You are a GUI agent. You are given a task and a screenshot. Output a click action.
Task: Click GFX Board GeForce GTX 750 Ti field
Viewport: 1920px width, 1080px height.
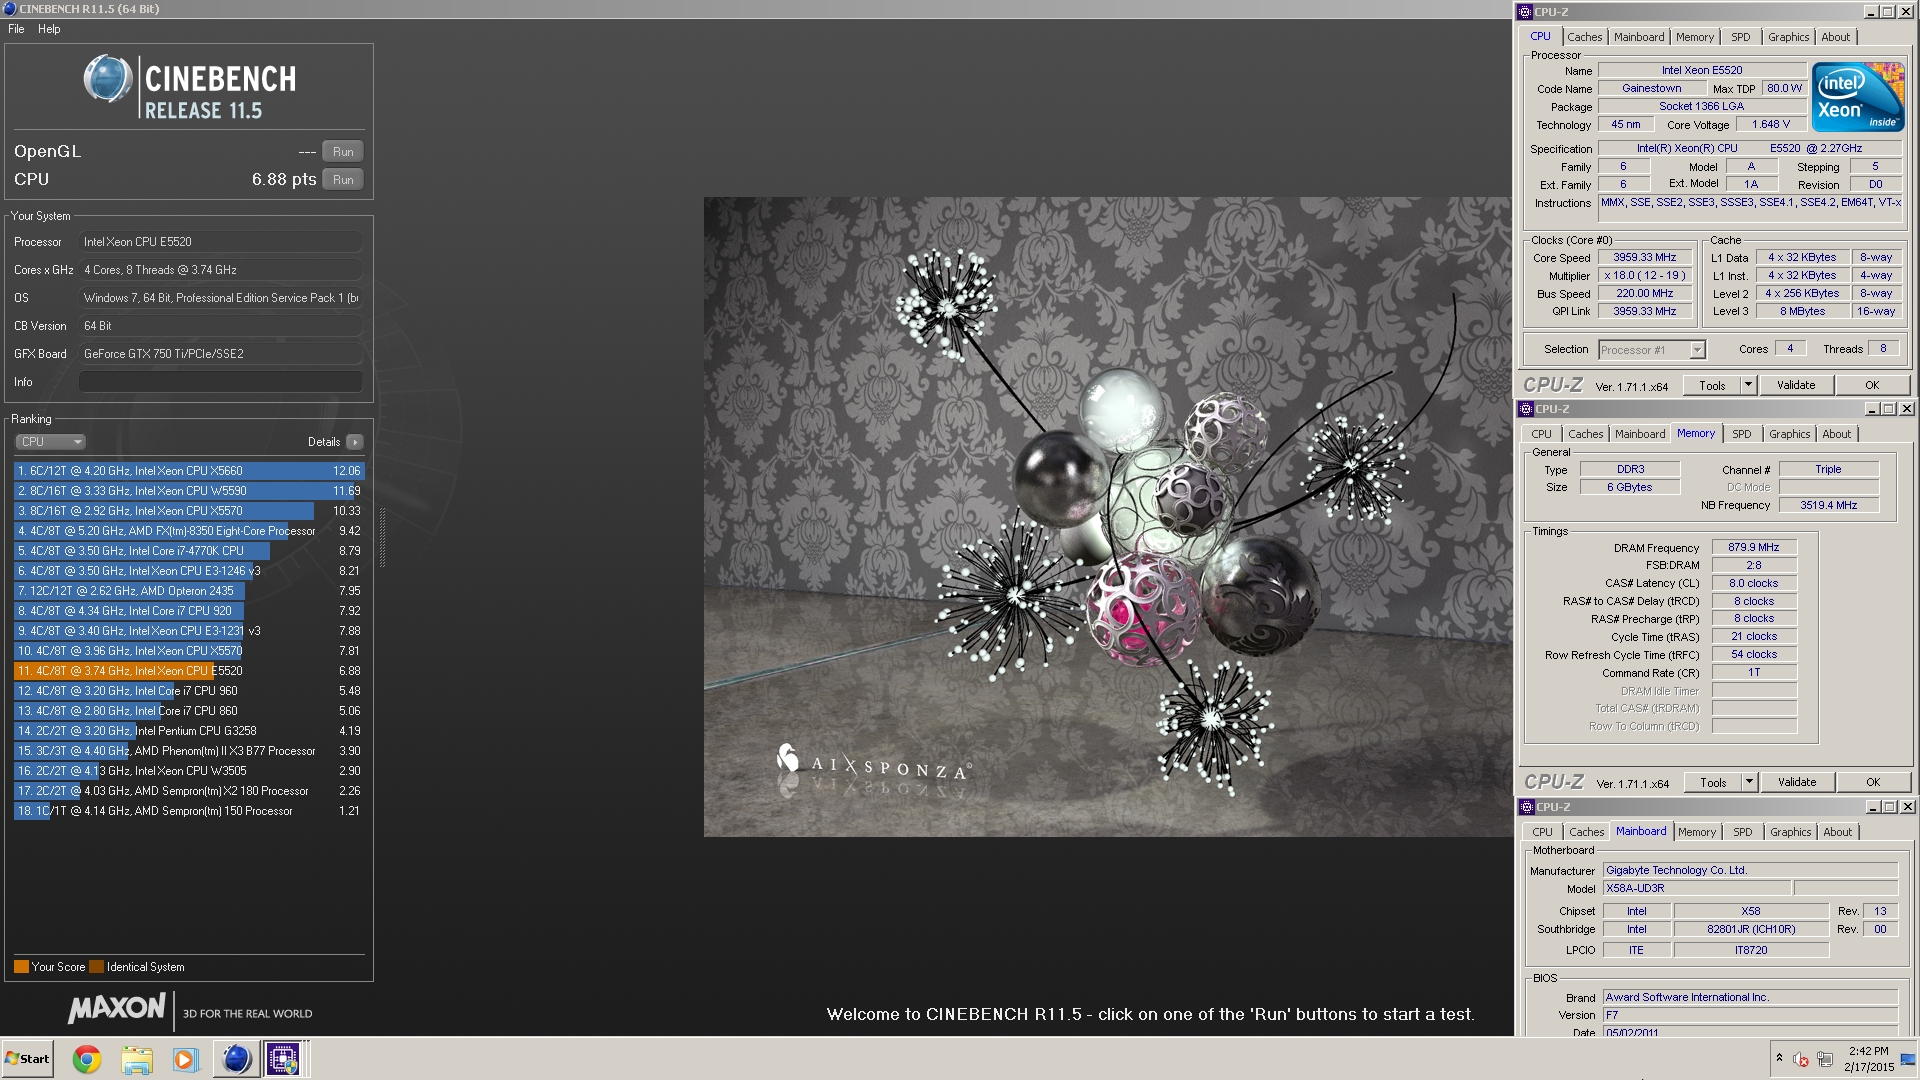coord(220,354)
